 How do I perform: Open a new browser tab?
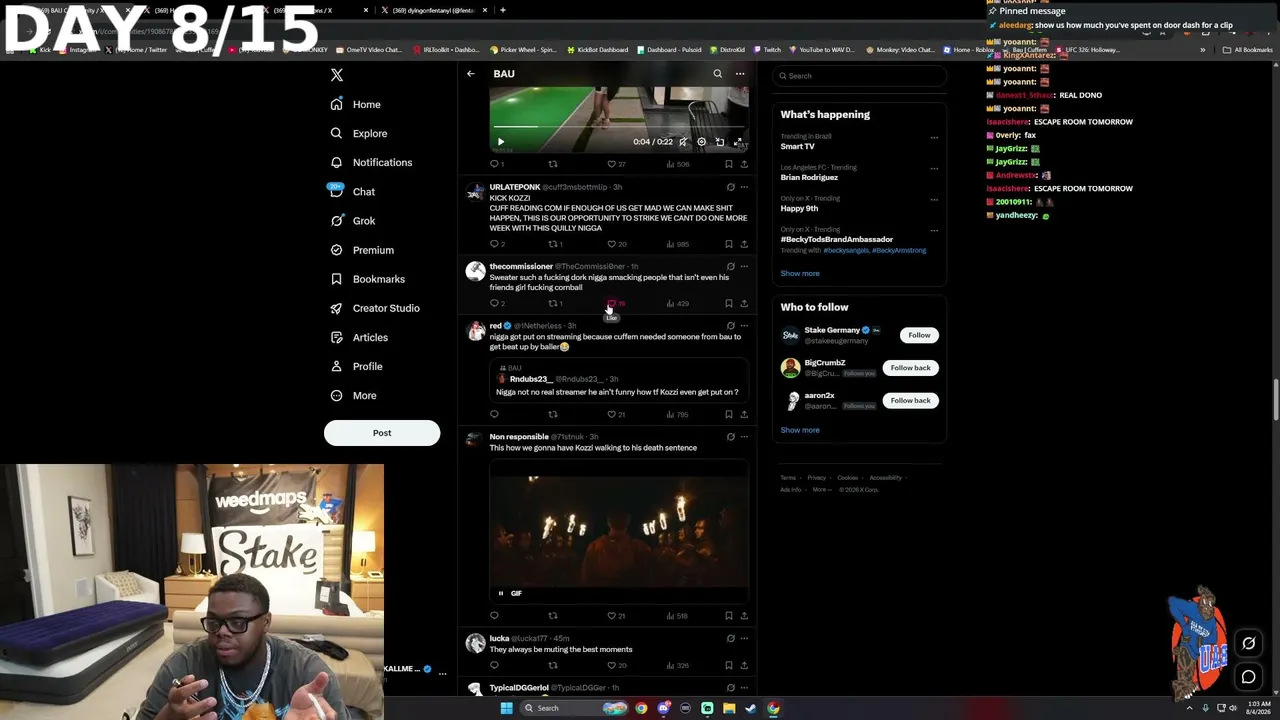(x=503, y=10)
